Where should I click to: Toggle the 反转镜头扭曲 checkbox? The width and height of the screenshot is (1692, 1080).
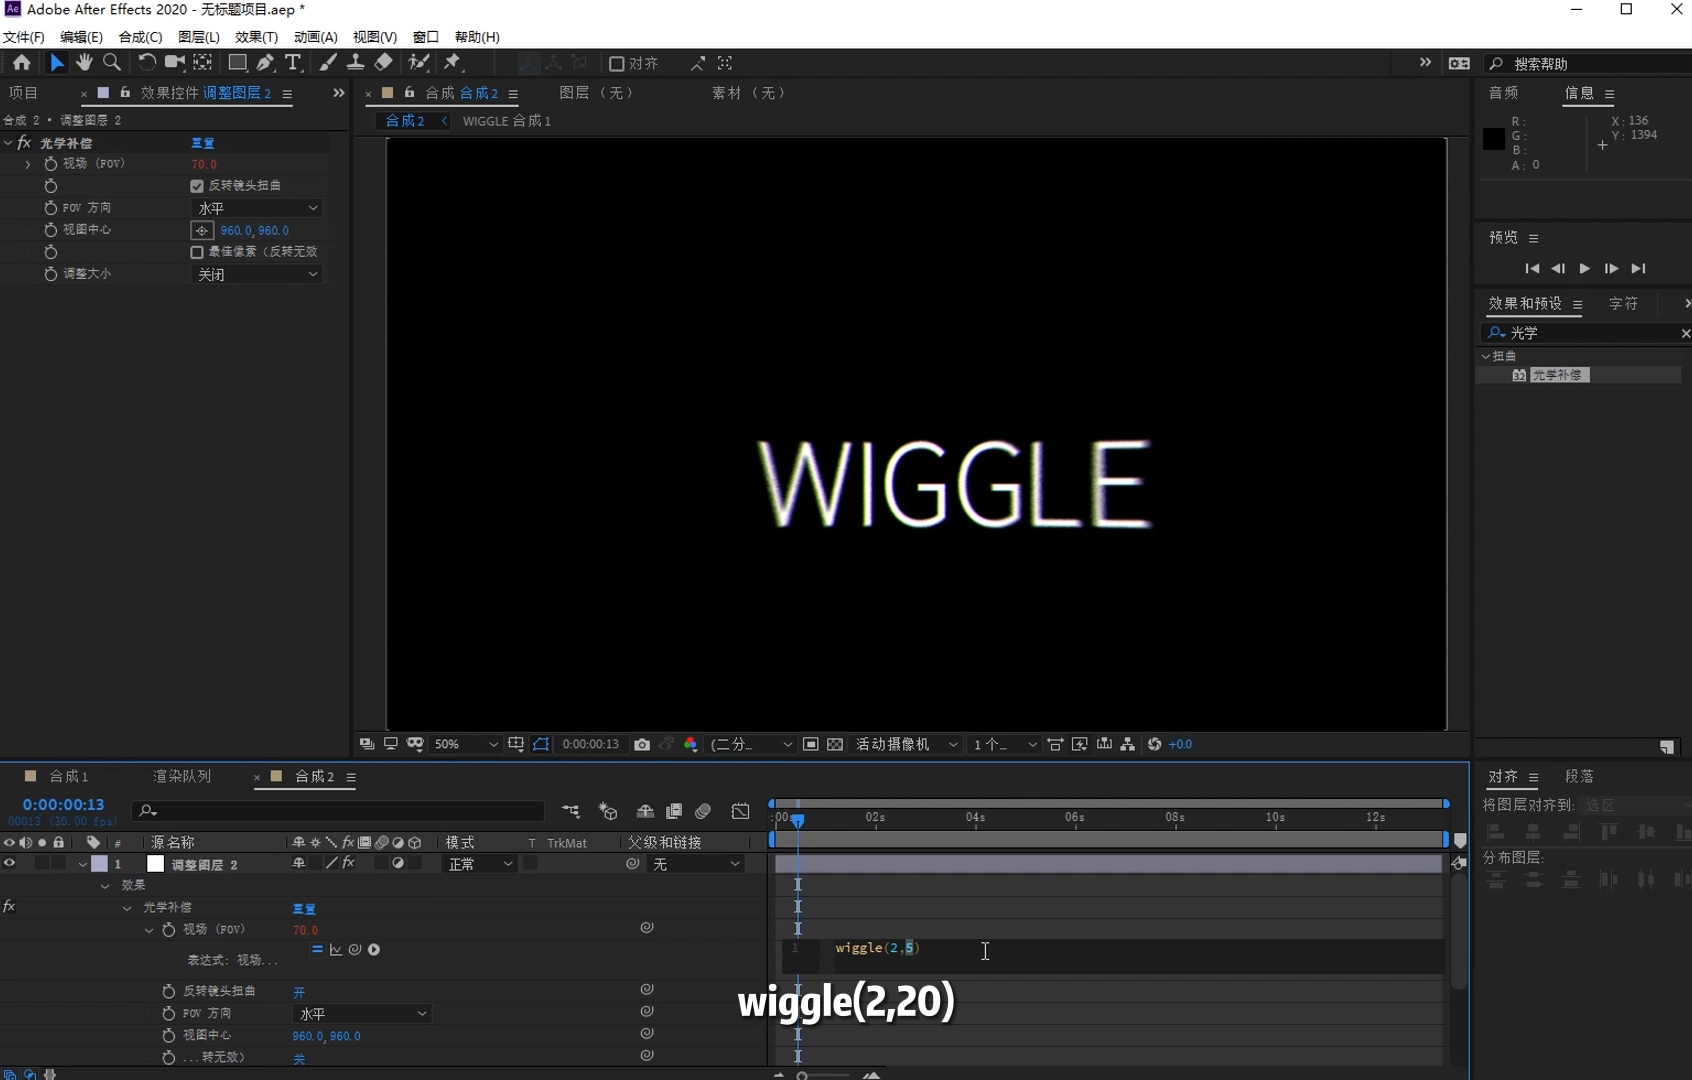click(x=197, y=186)
